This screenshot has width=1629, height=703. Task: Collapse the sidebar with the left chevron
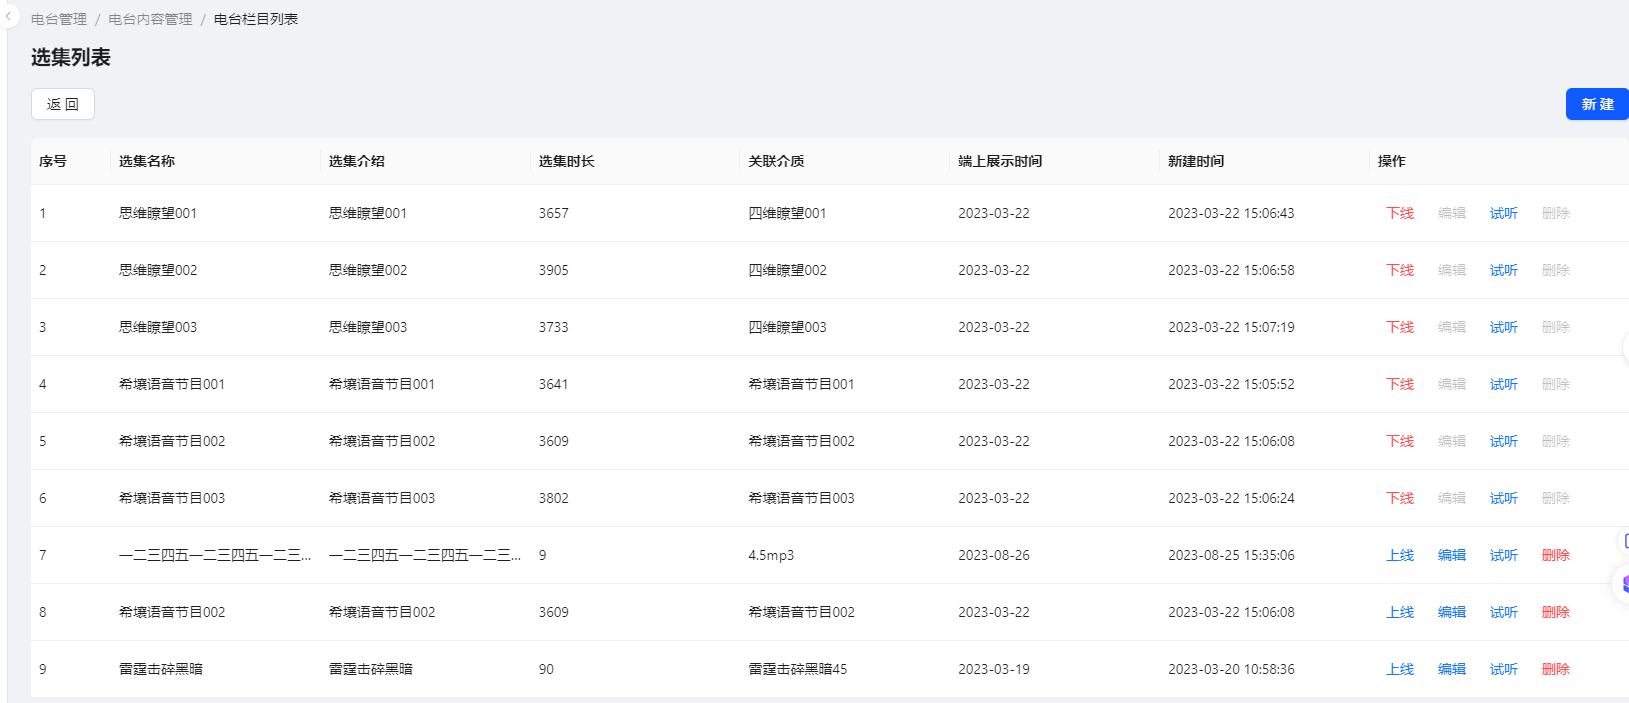8,16
